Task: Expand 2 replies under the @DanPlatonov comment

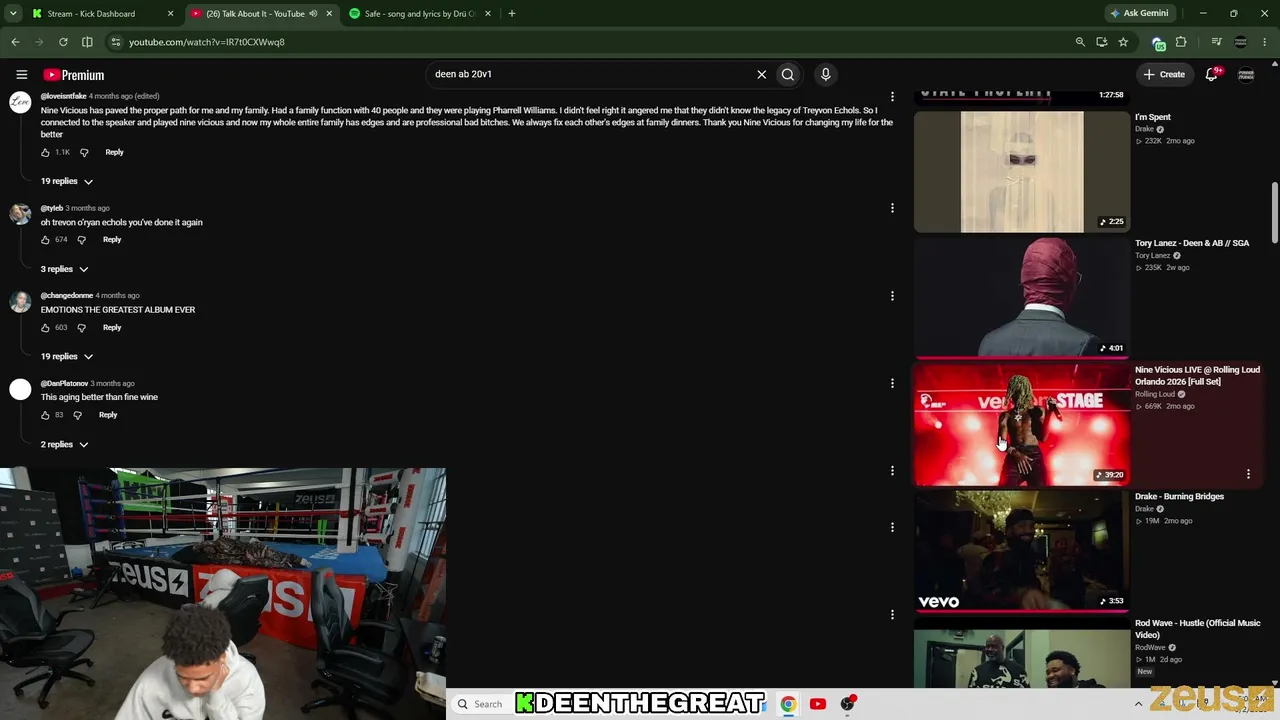Action: (64, 444)
